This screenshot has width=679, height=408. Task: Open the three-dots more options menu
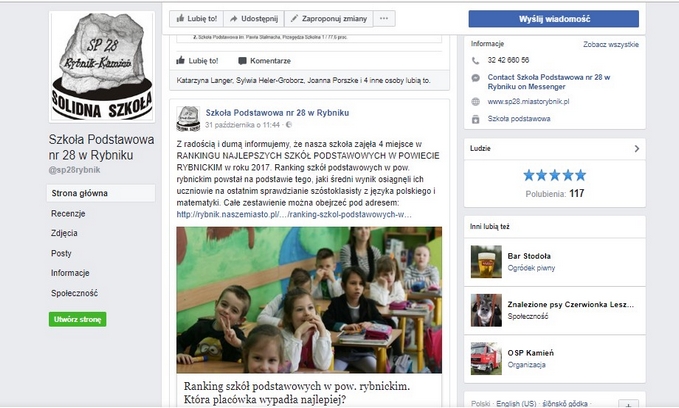coord(384,19)
